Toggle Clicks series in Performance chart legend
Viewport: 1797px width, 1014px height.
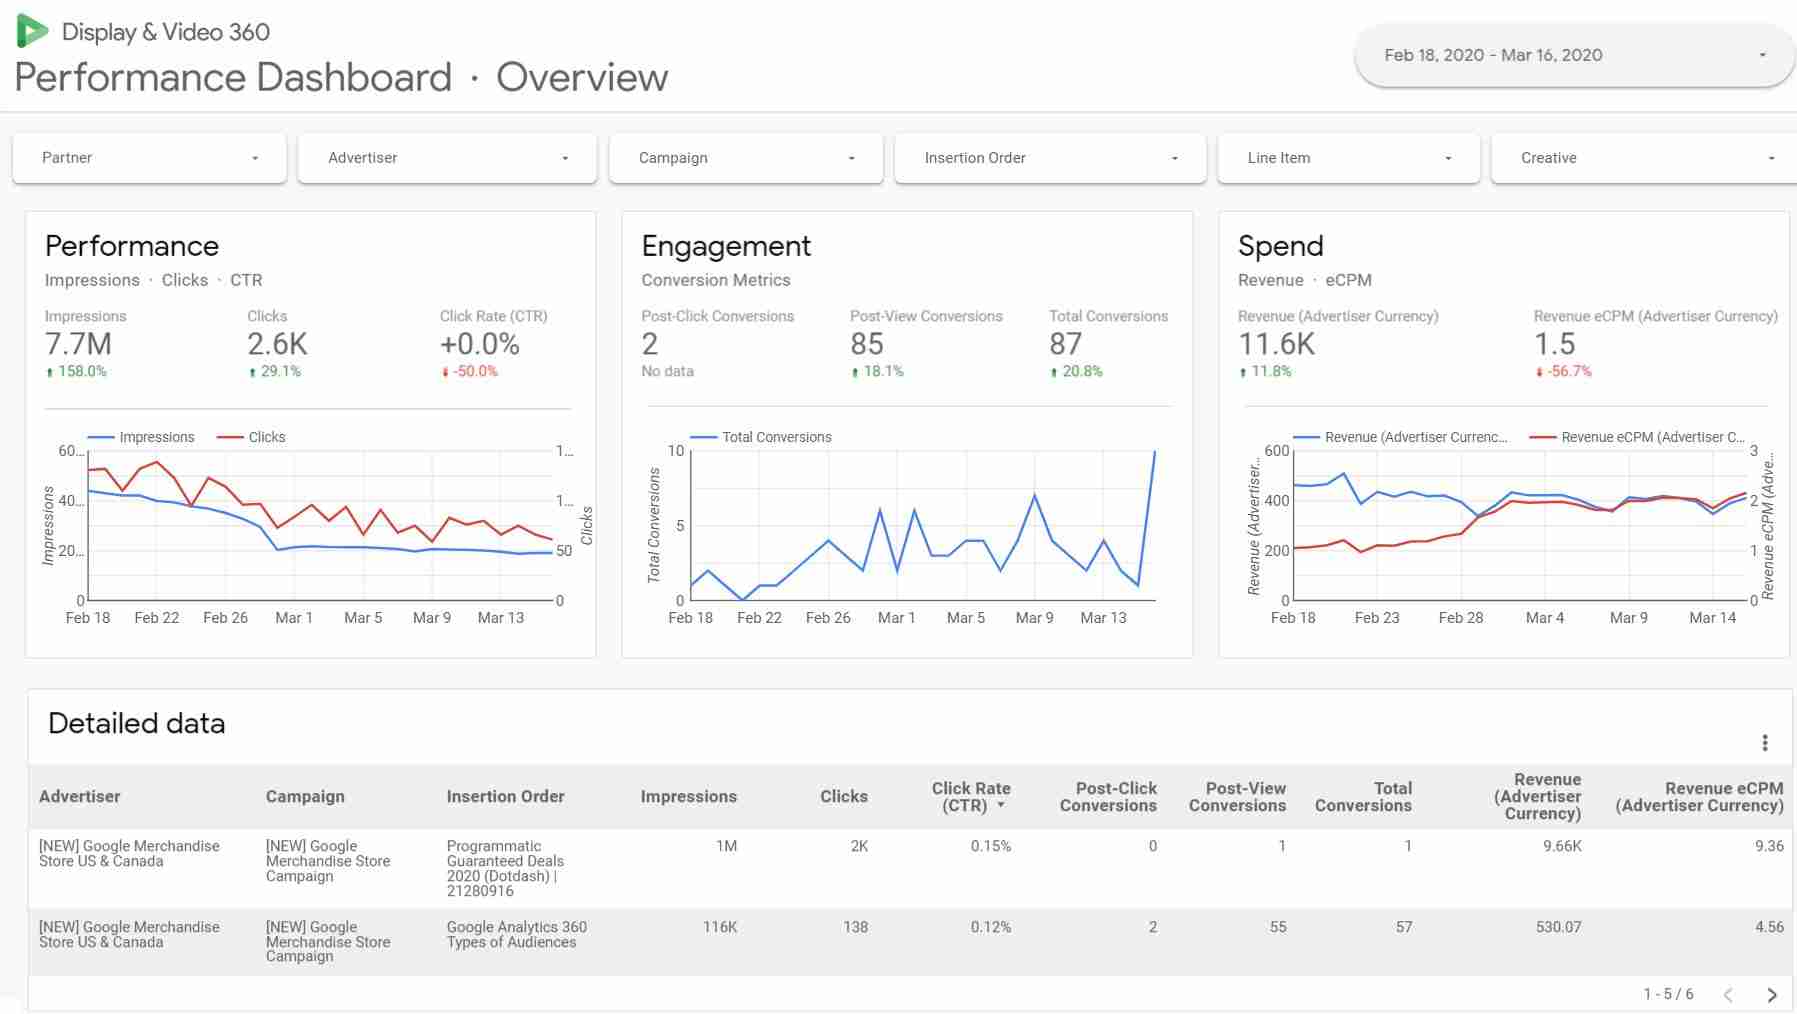(251, 437)
